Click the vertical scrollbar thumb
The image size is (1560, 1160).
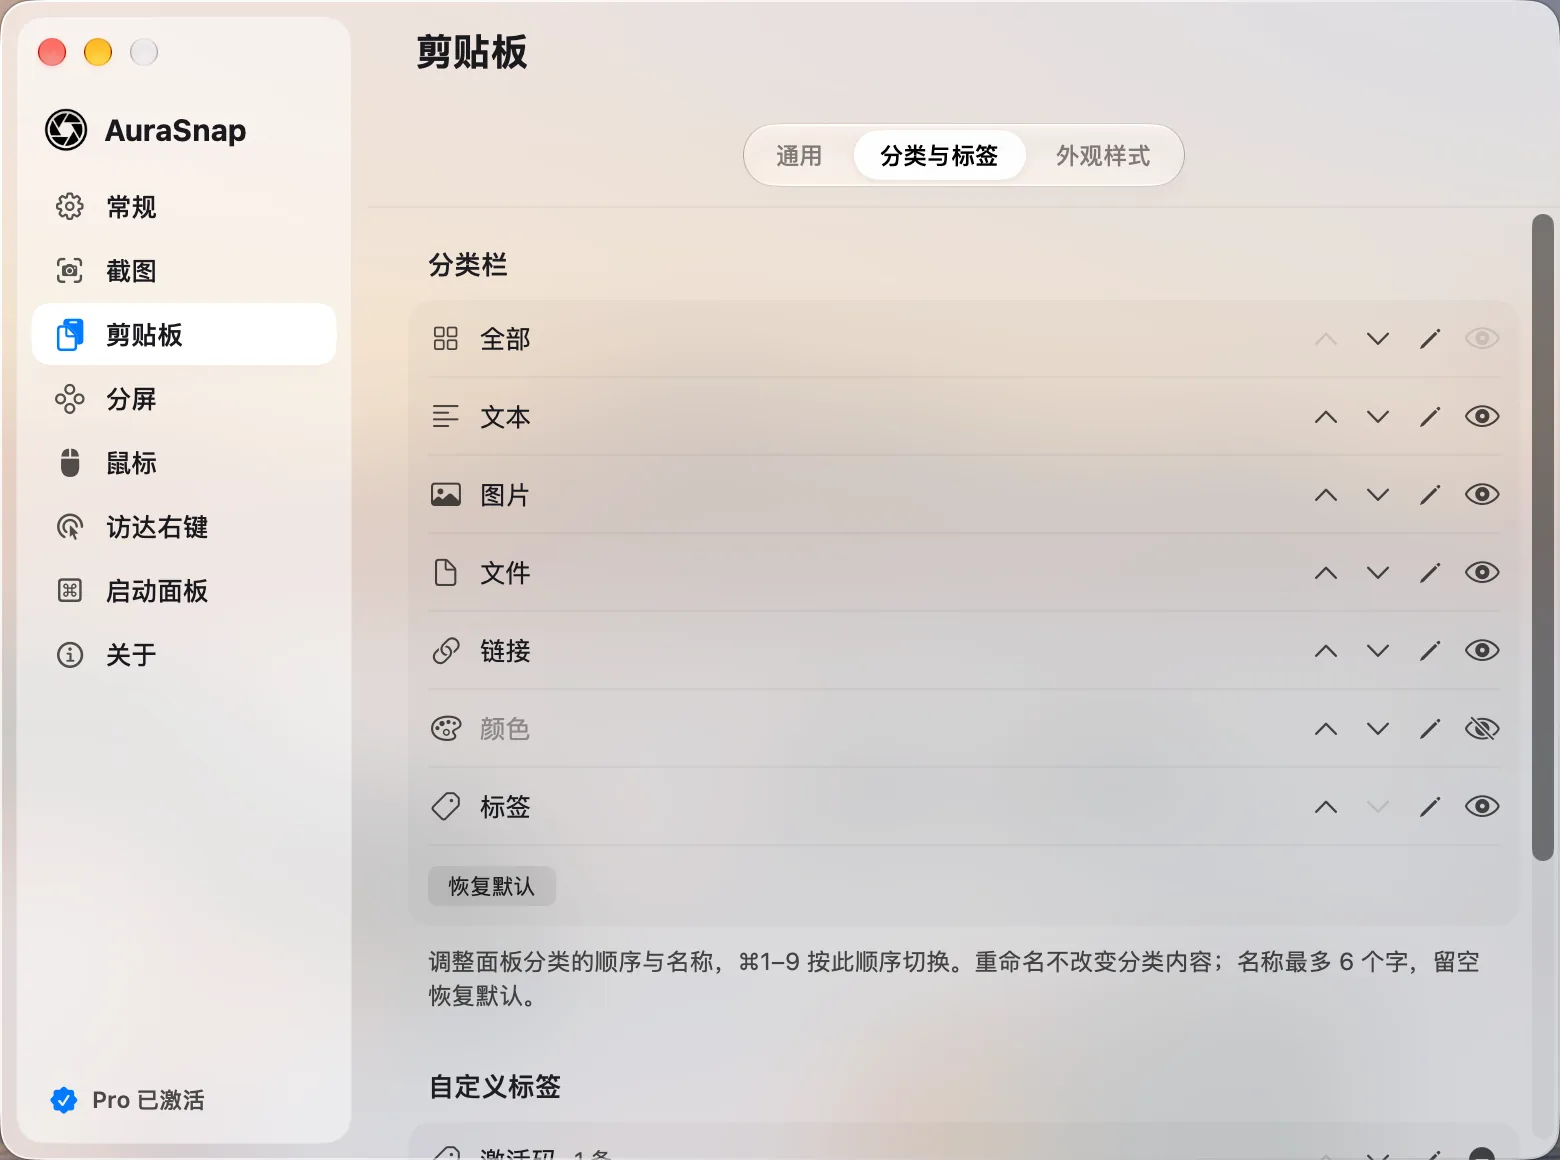[x=1543, y=537]
